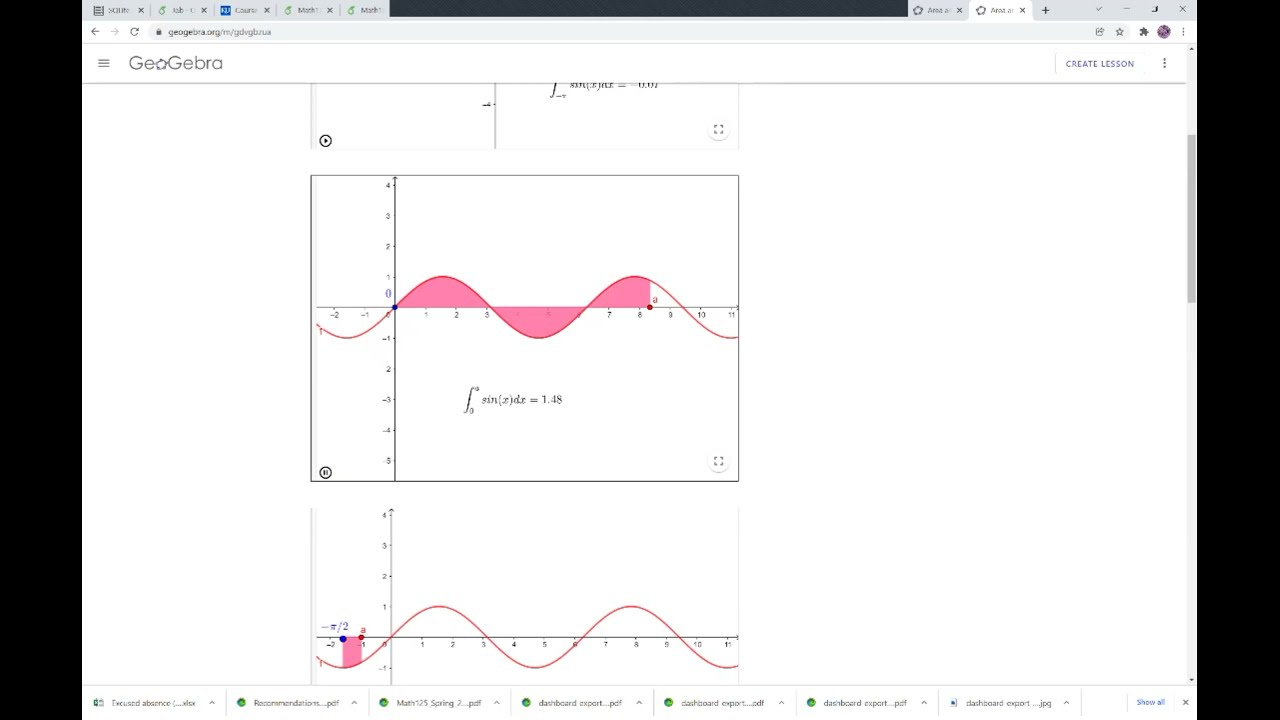
Task: Open the GeoGebra hamburger menu
Action: point(104,63)
